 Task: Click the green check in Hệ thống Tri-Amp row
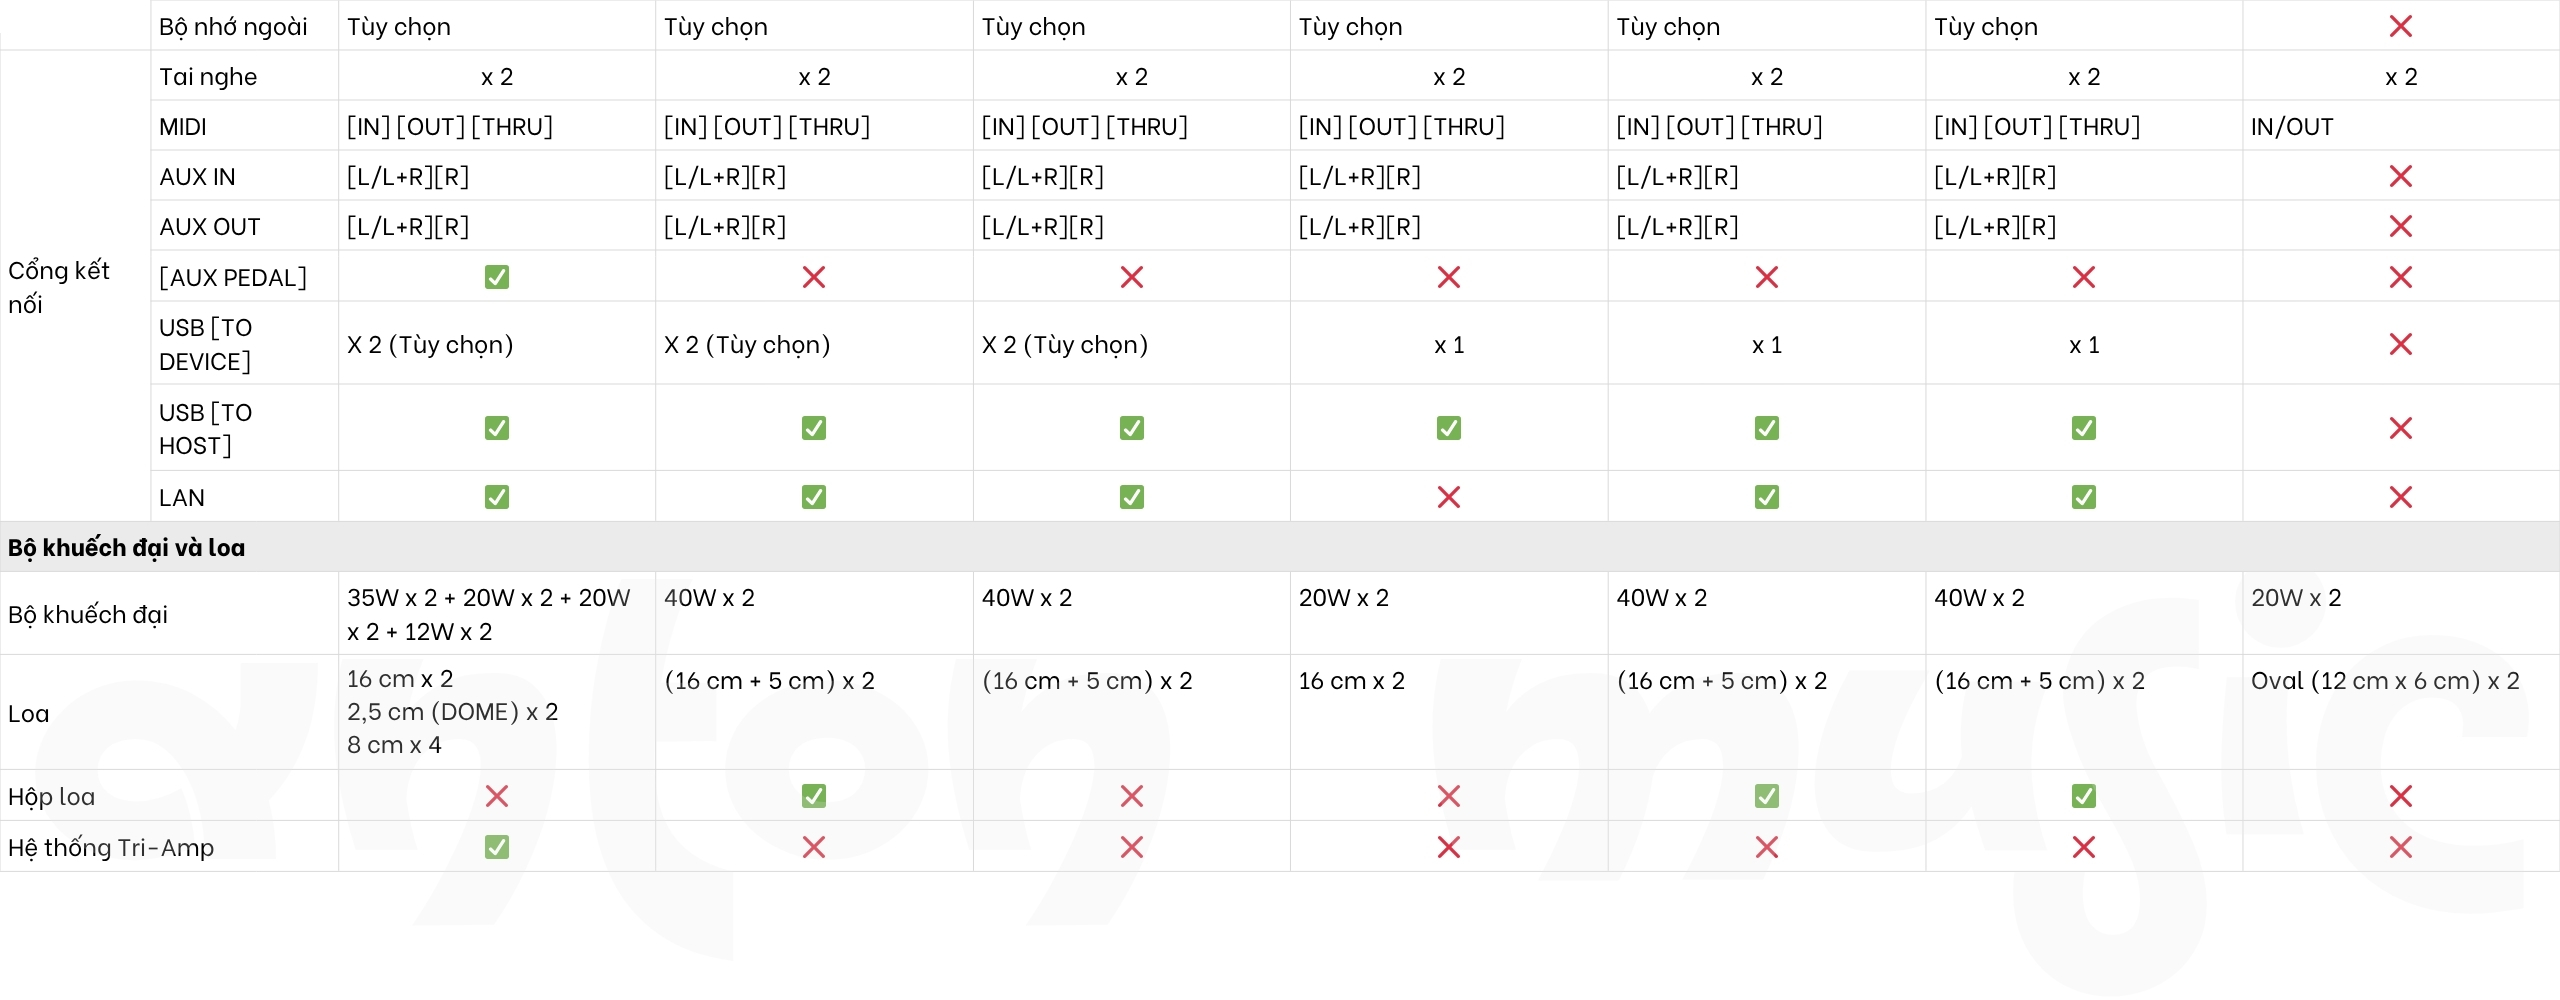496,847
